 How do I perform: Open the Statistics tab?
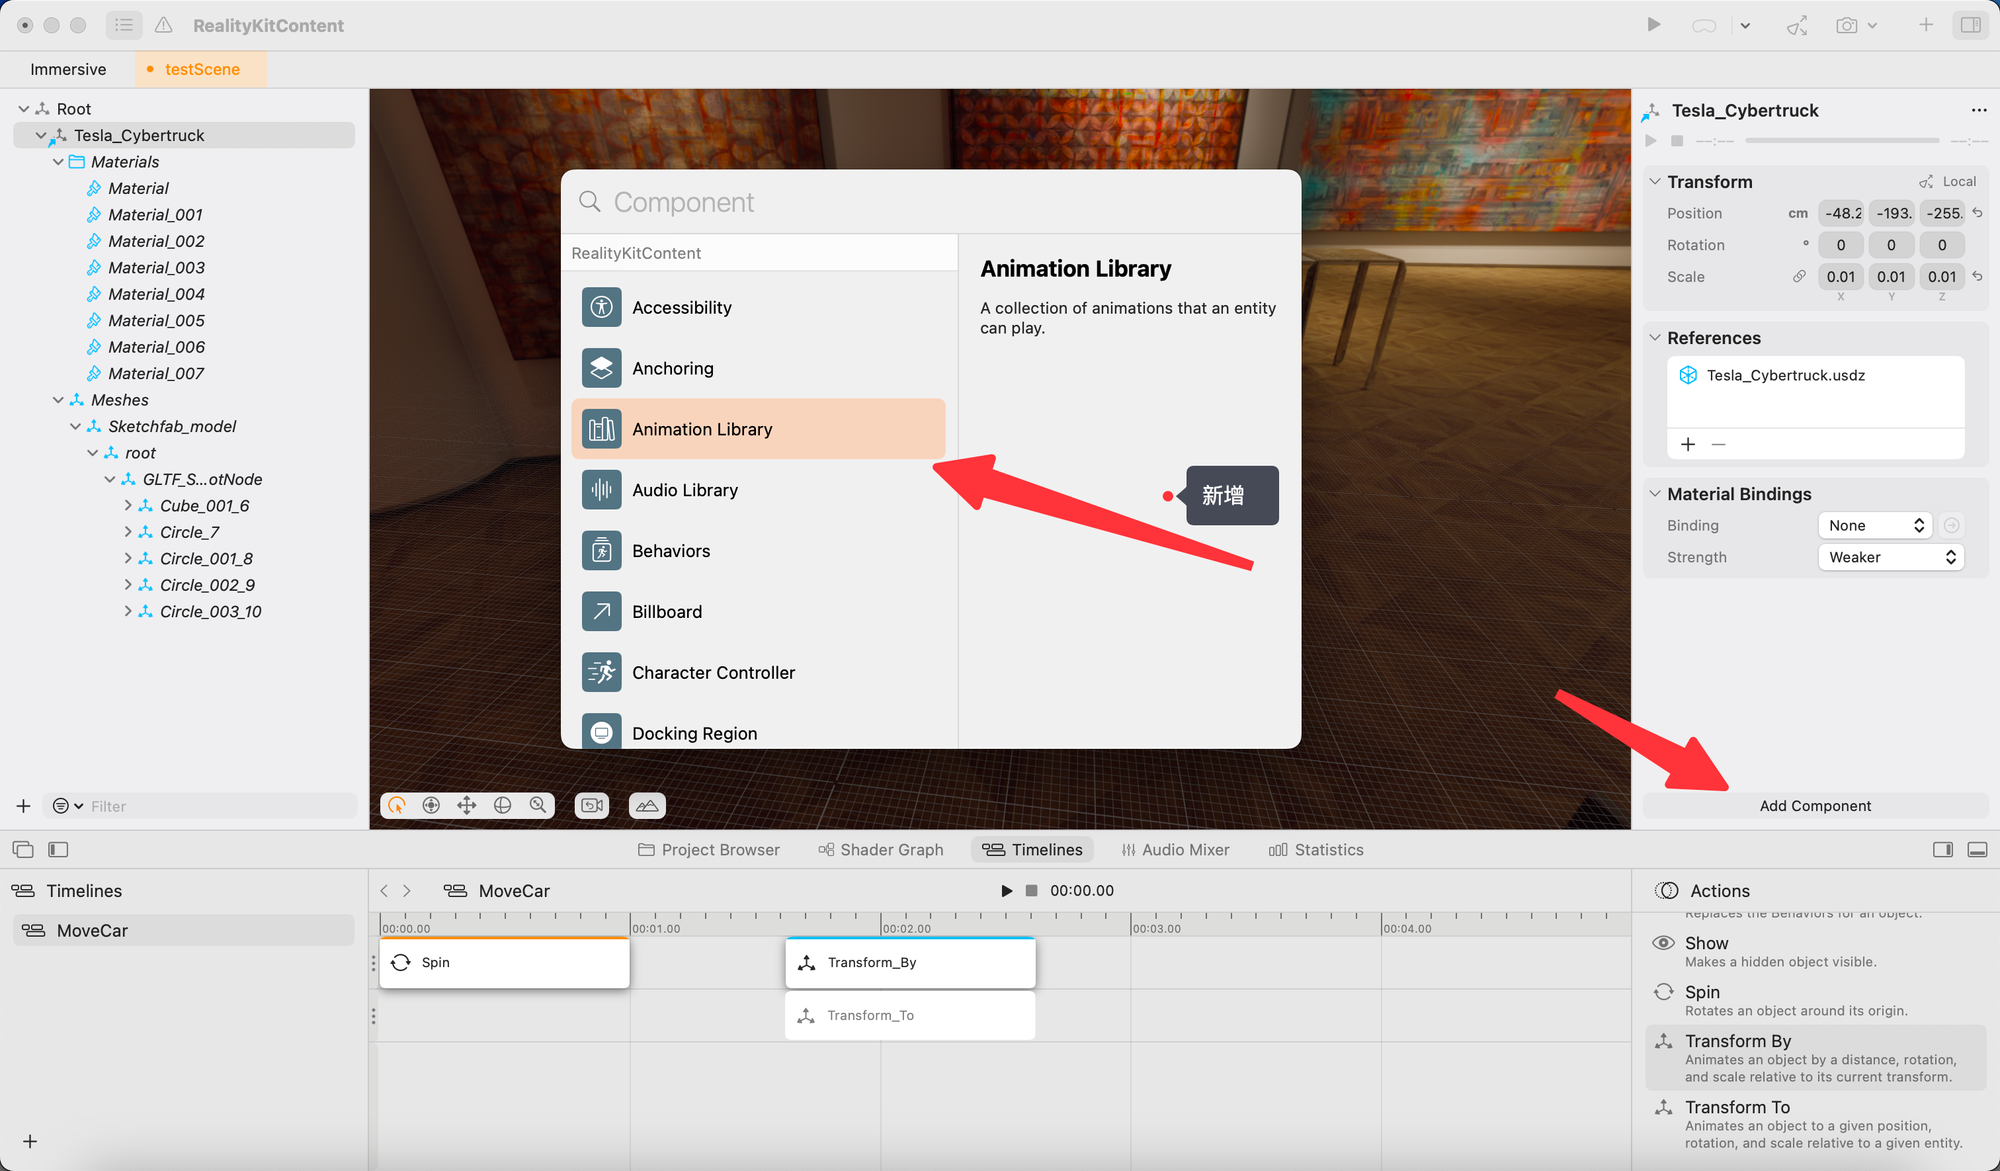[1316, 850]
